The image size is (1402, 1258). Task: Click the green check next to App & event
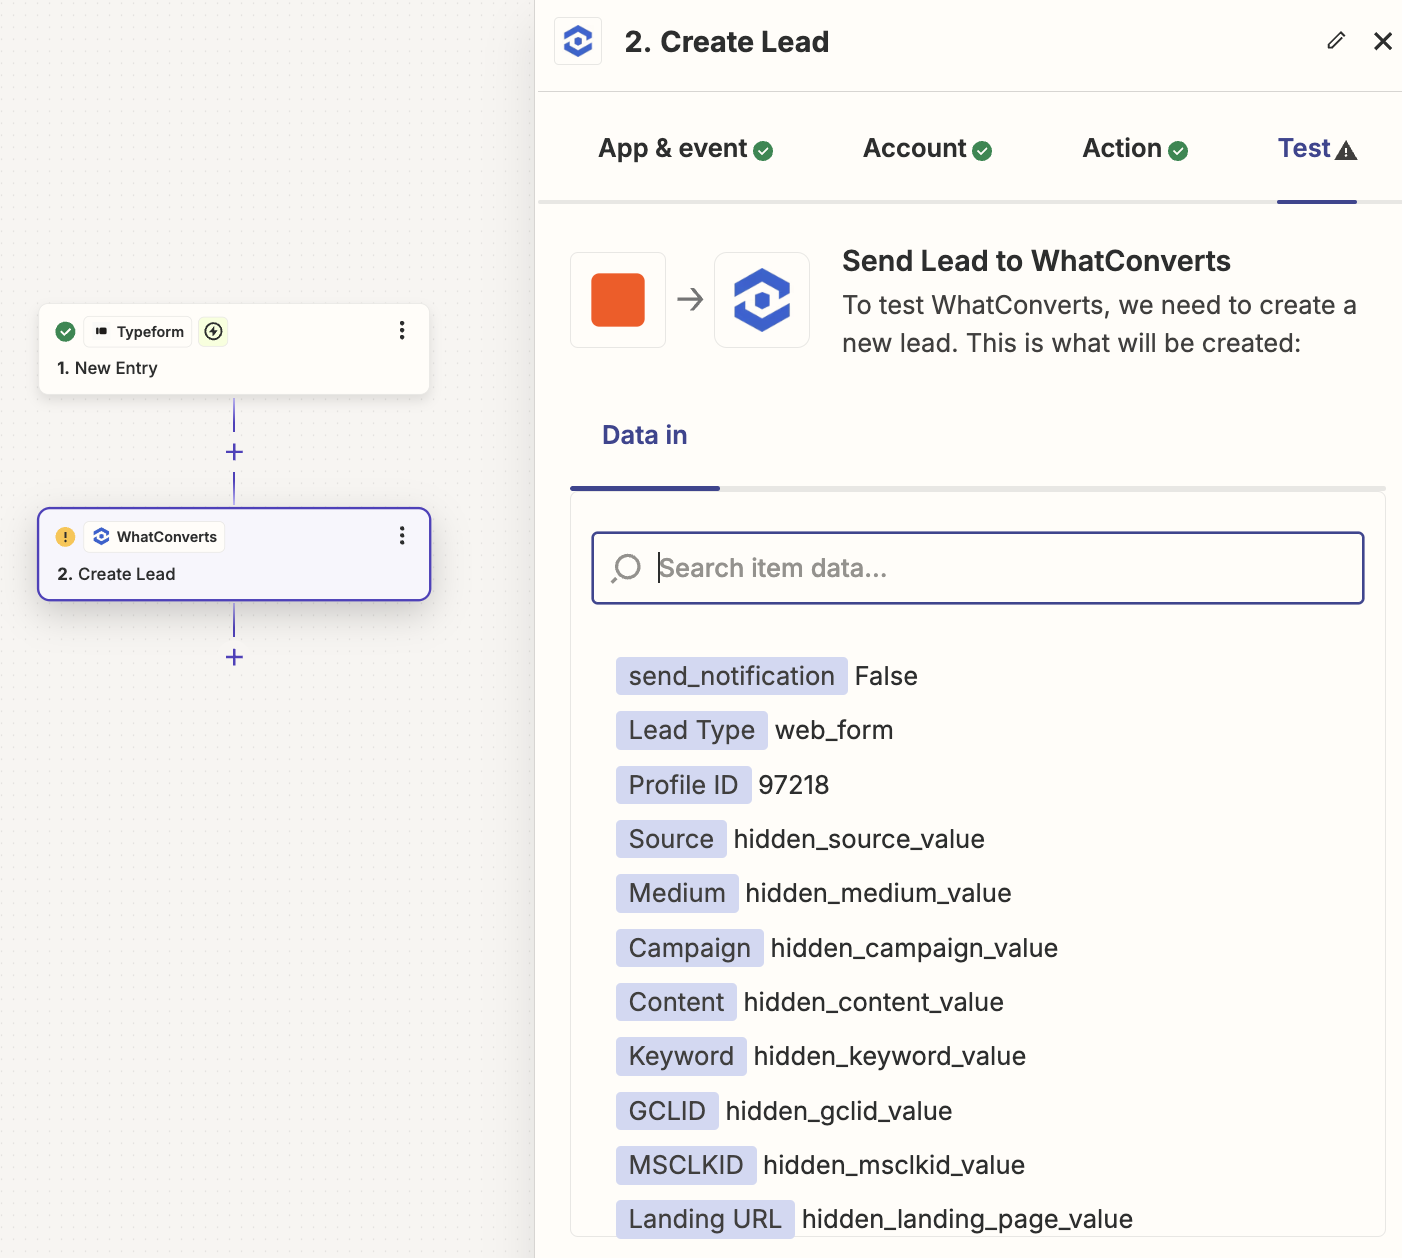763,151
